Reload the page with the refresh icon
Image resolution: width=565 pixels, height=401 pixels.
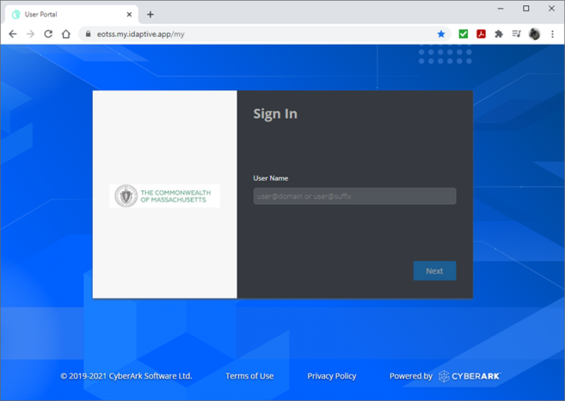click(48, 34)
